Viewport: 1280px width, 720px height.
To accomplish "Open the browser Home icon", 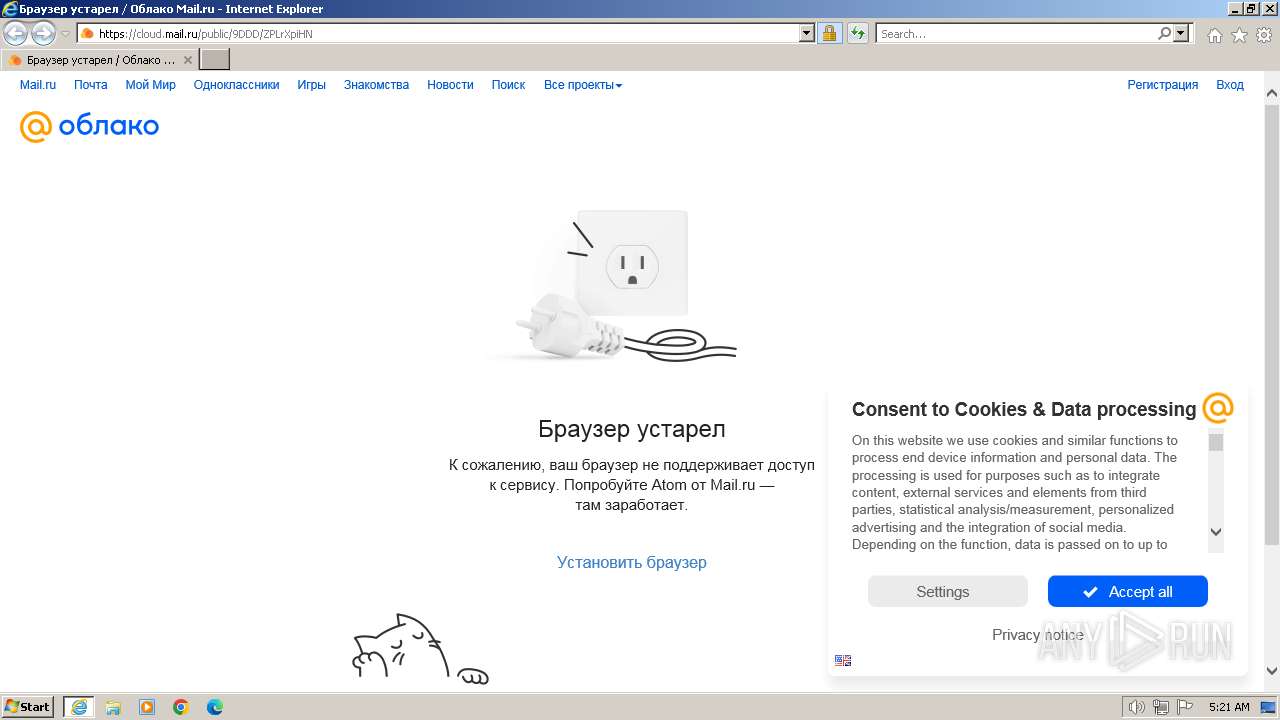I will [1214, 35].
